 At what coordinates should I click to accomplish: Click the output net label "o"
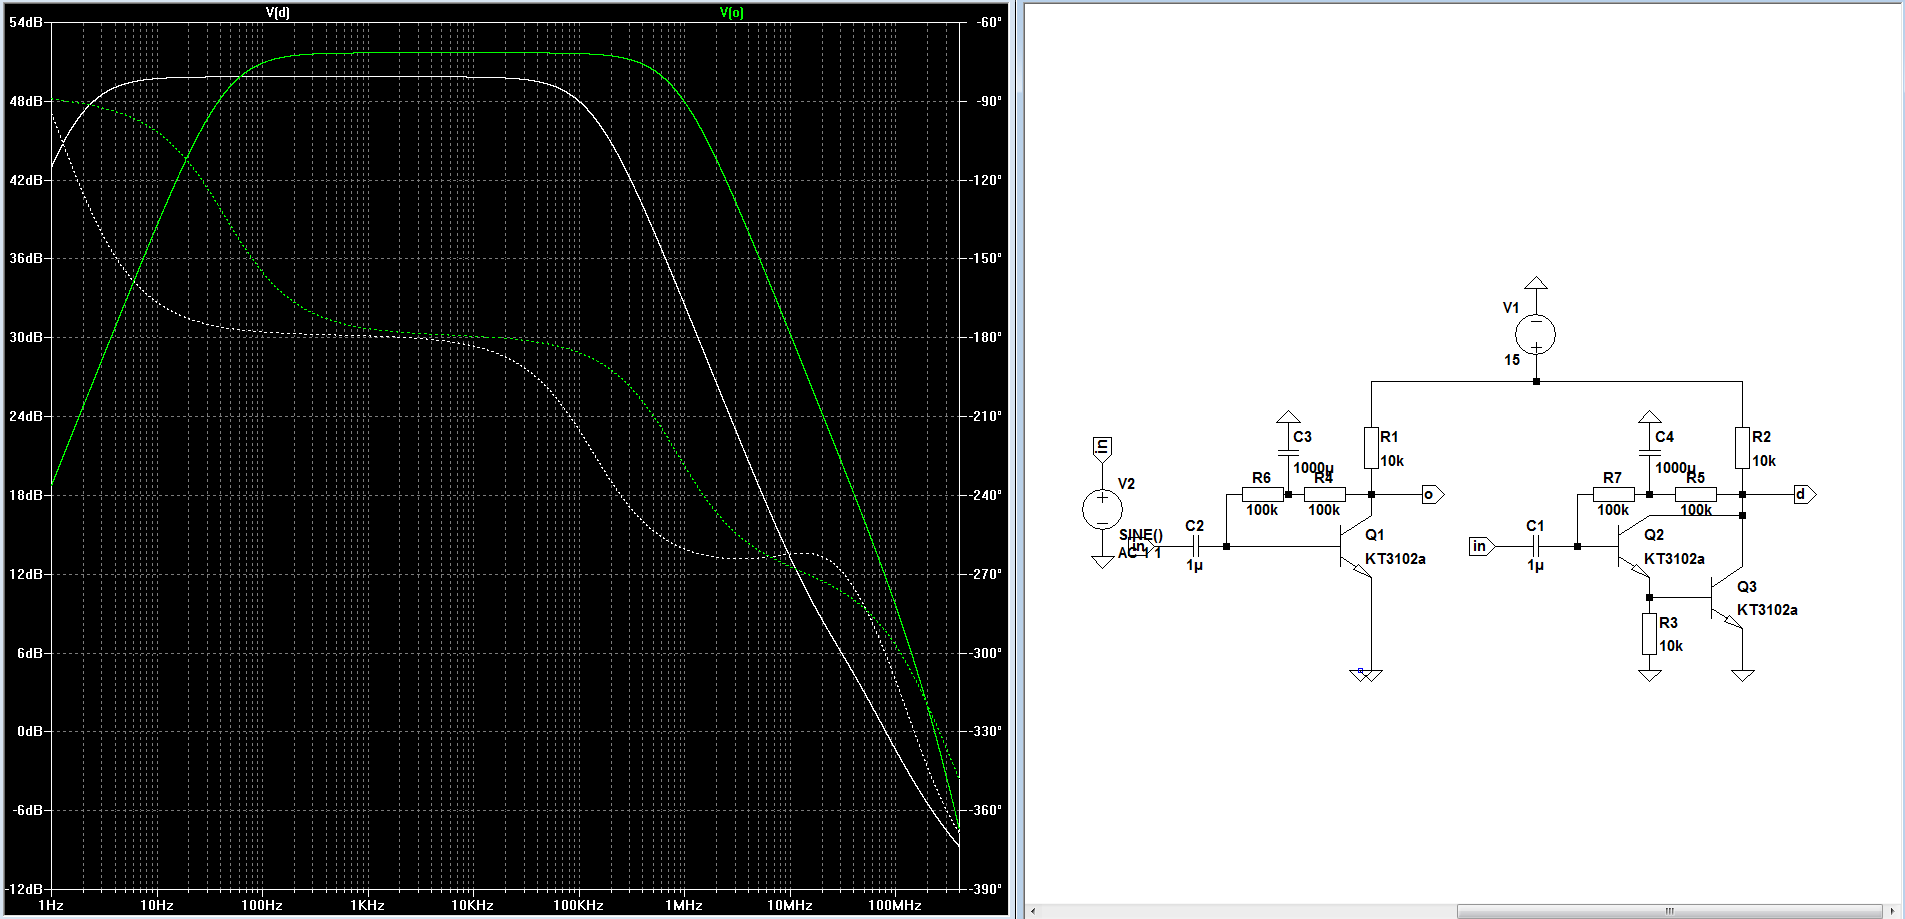coord(1433,494)
